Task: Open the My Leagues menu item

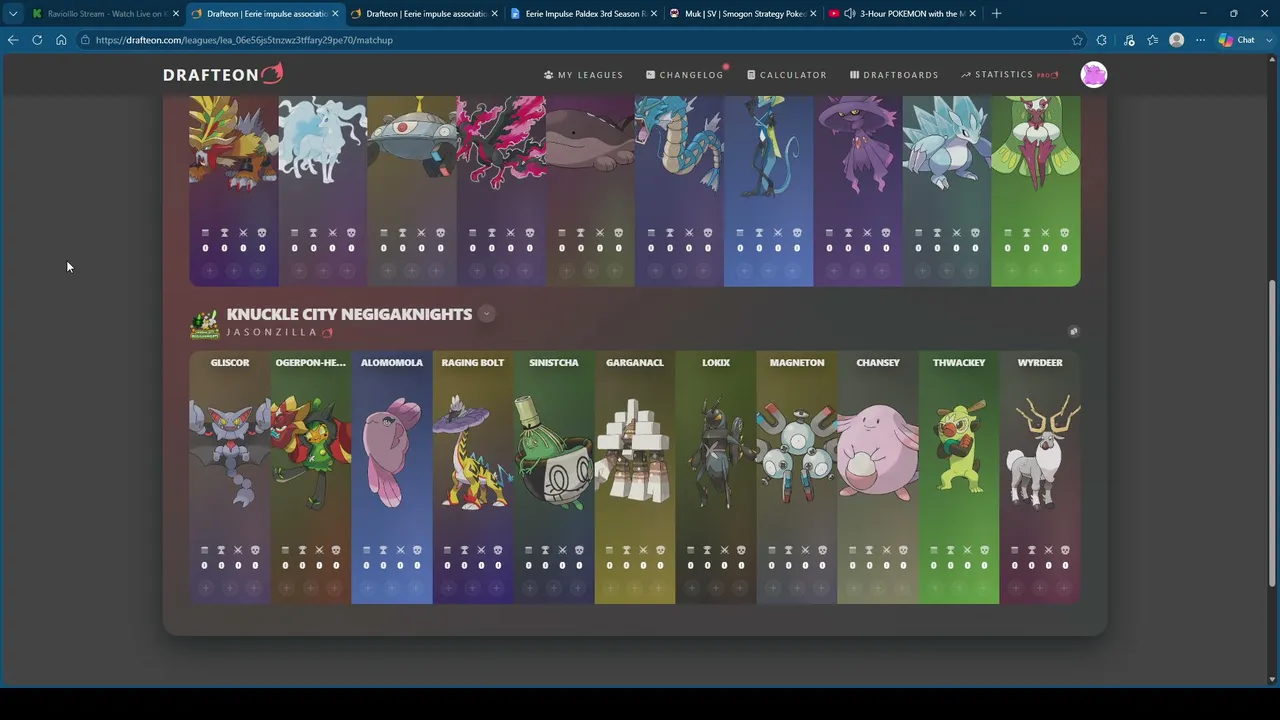Action: (583, 75)
